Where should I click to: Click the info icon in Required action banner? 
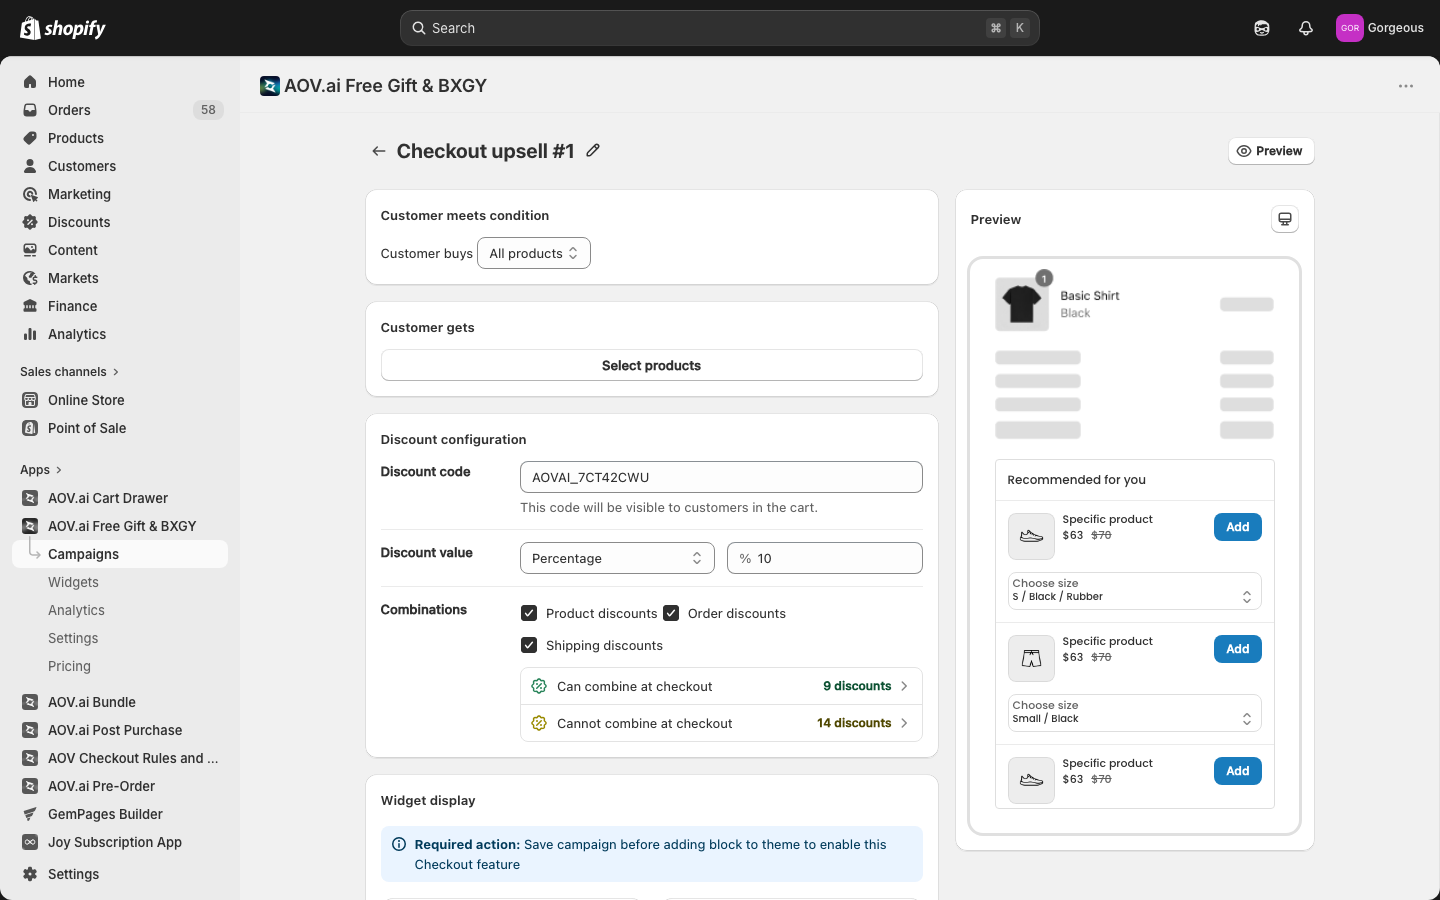pos(399,844)
